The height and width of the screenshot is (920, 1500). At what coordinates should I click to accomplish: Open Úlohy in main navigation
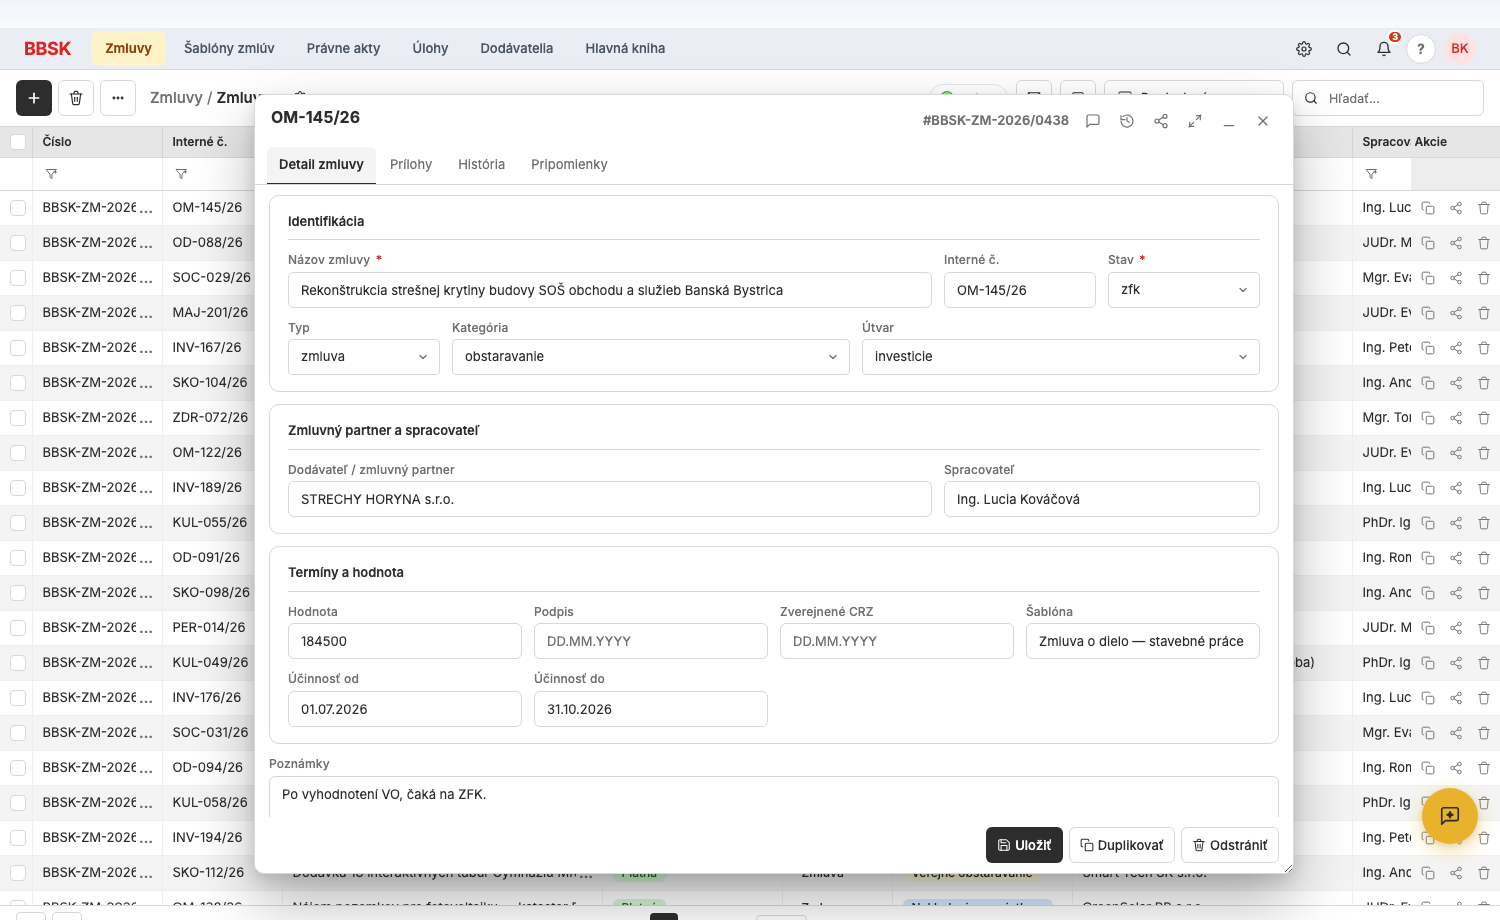coord(430,49)
